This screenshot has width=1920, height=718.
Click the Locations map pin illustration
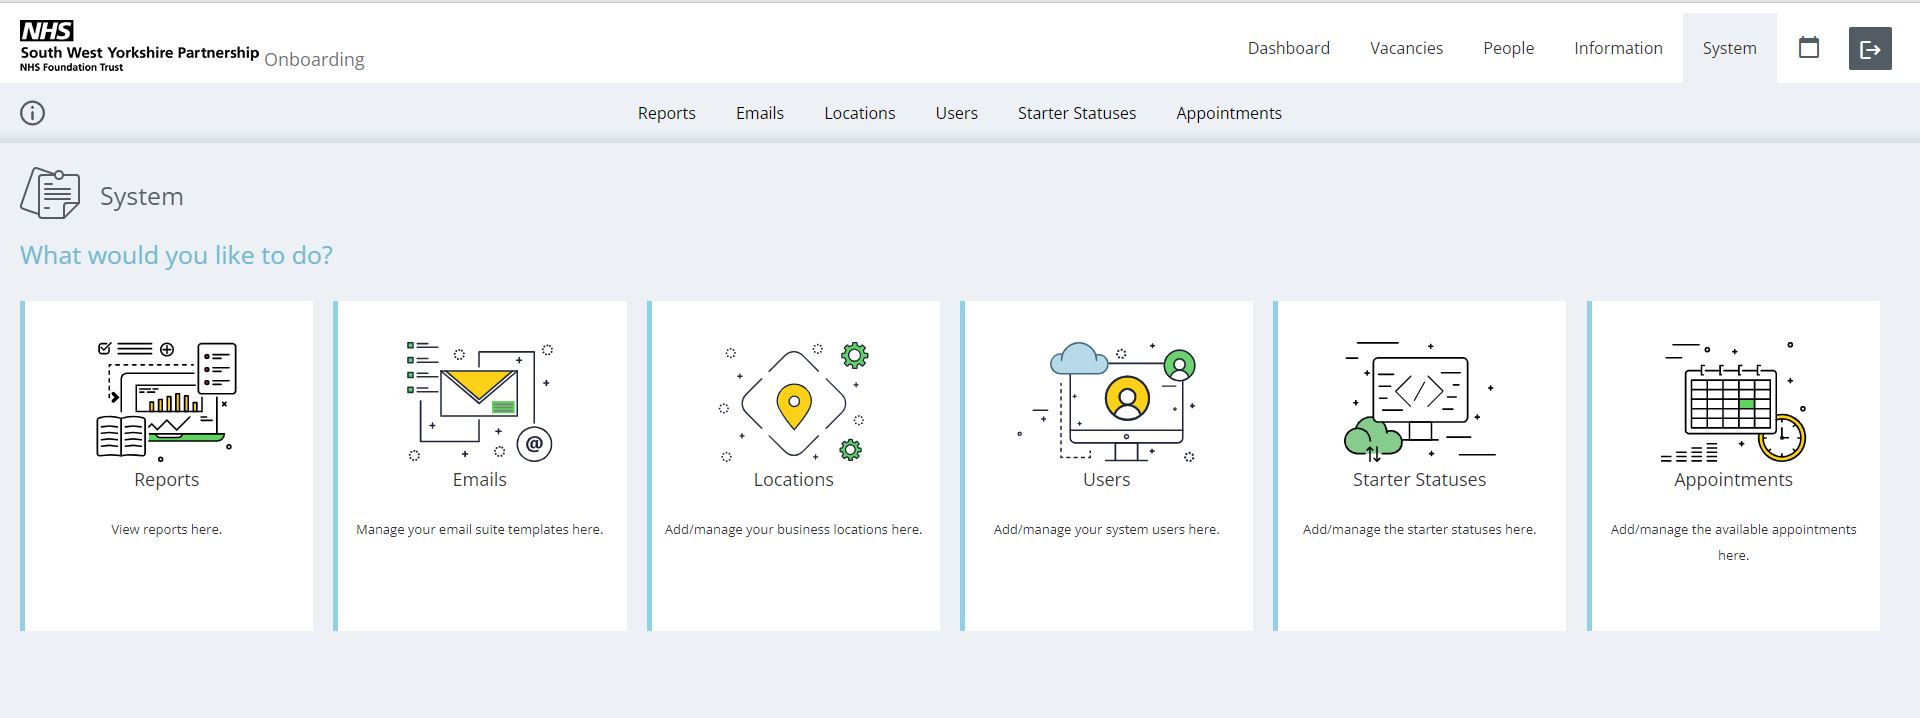pyautogui.click(x=793, y=402)
